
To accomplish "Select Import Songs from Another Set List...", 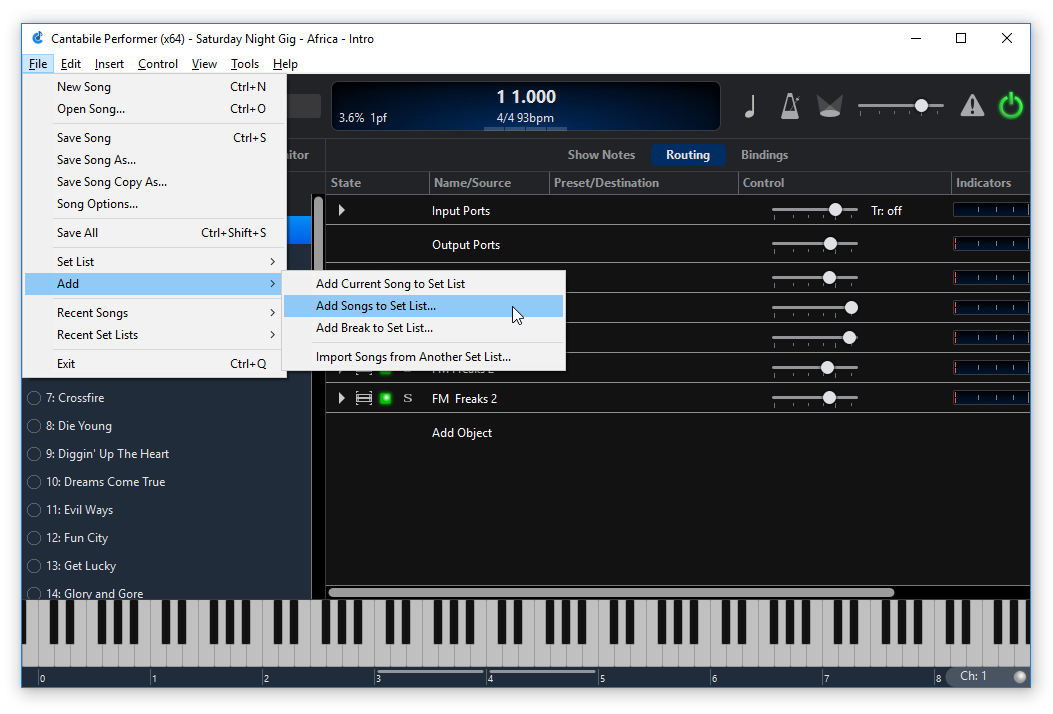I will pyautogui.click(x=424, y=357).
